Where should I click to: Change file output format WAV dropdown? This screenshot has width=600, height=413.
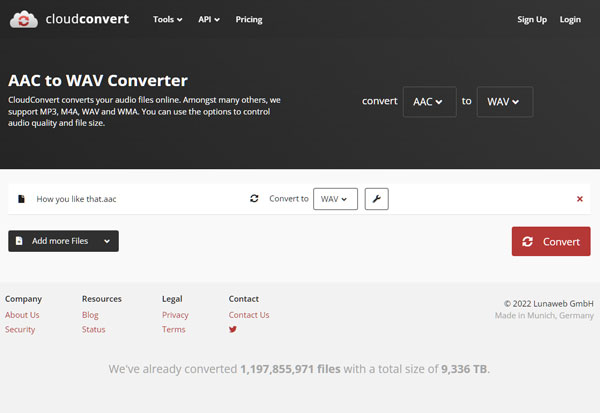click(335, 199)
